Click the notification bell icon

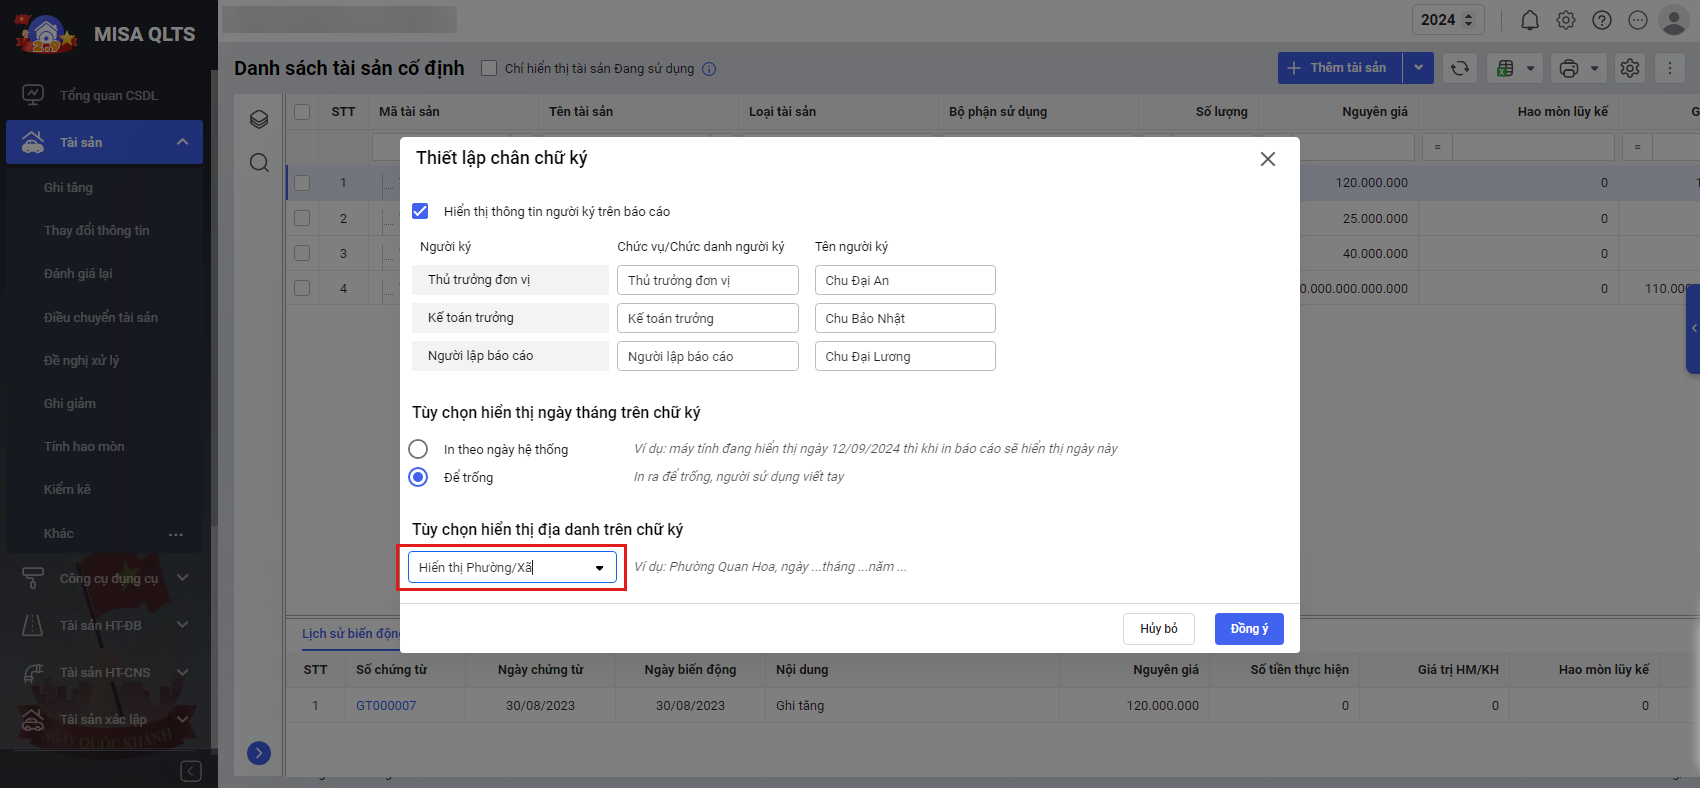point(1529,20)
